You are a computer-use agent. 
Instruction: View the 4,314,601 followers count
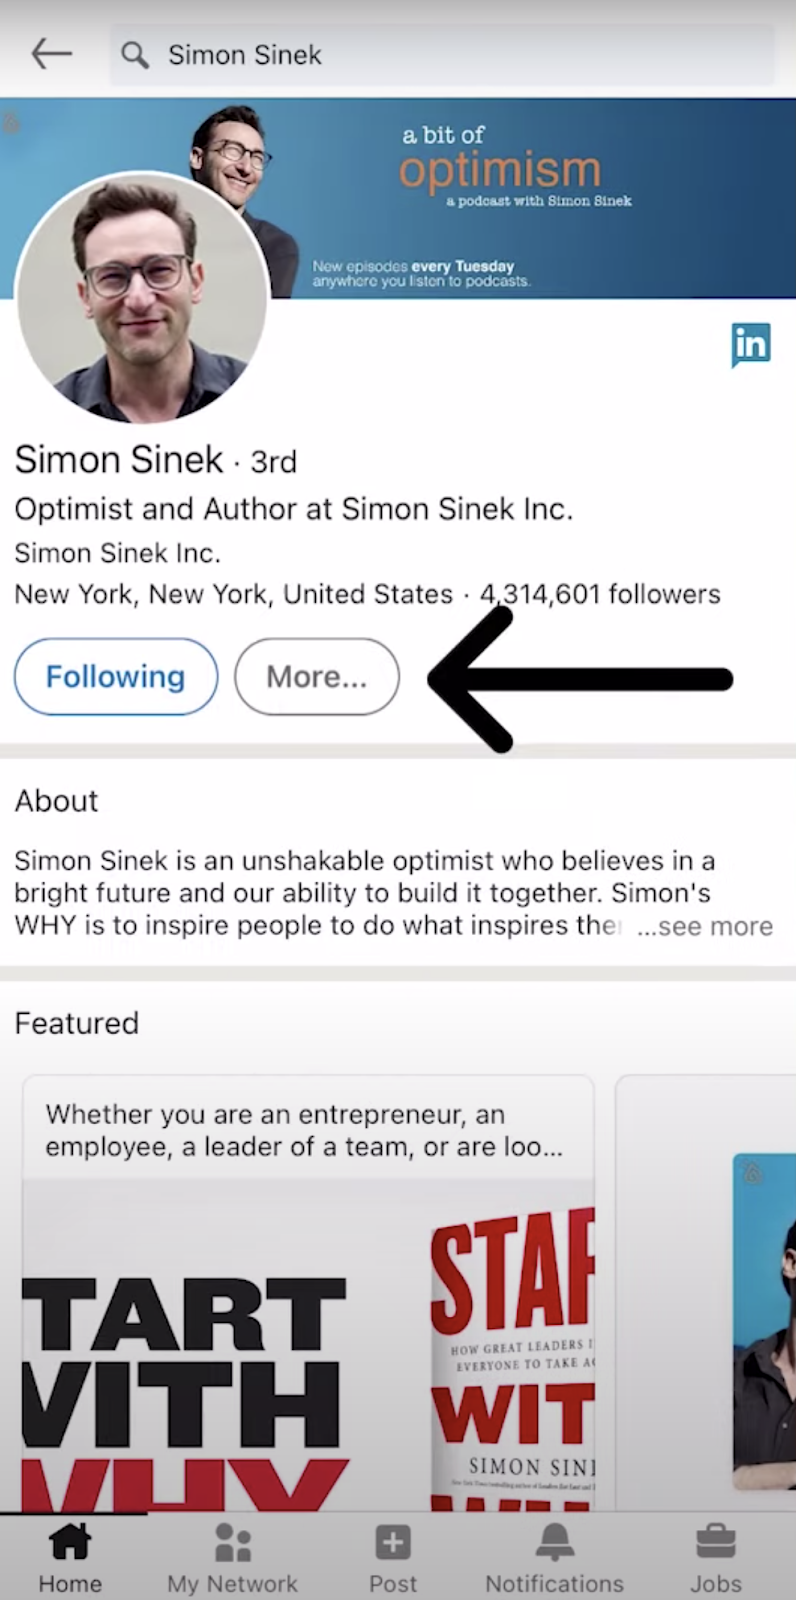[600, 594]
